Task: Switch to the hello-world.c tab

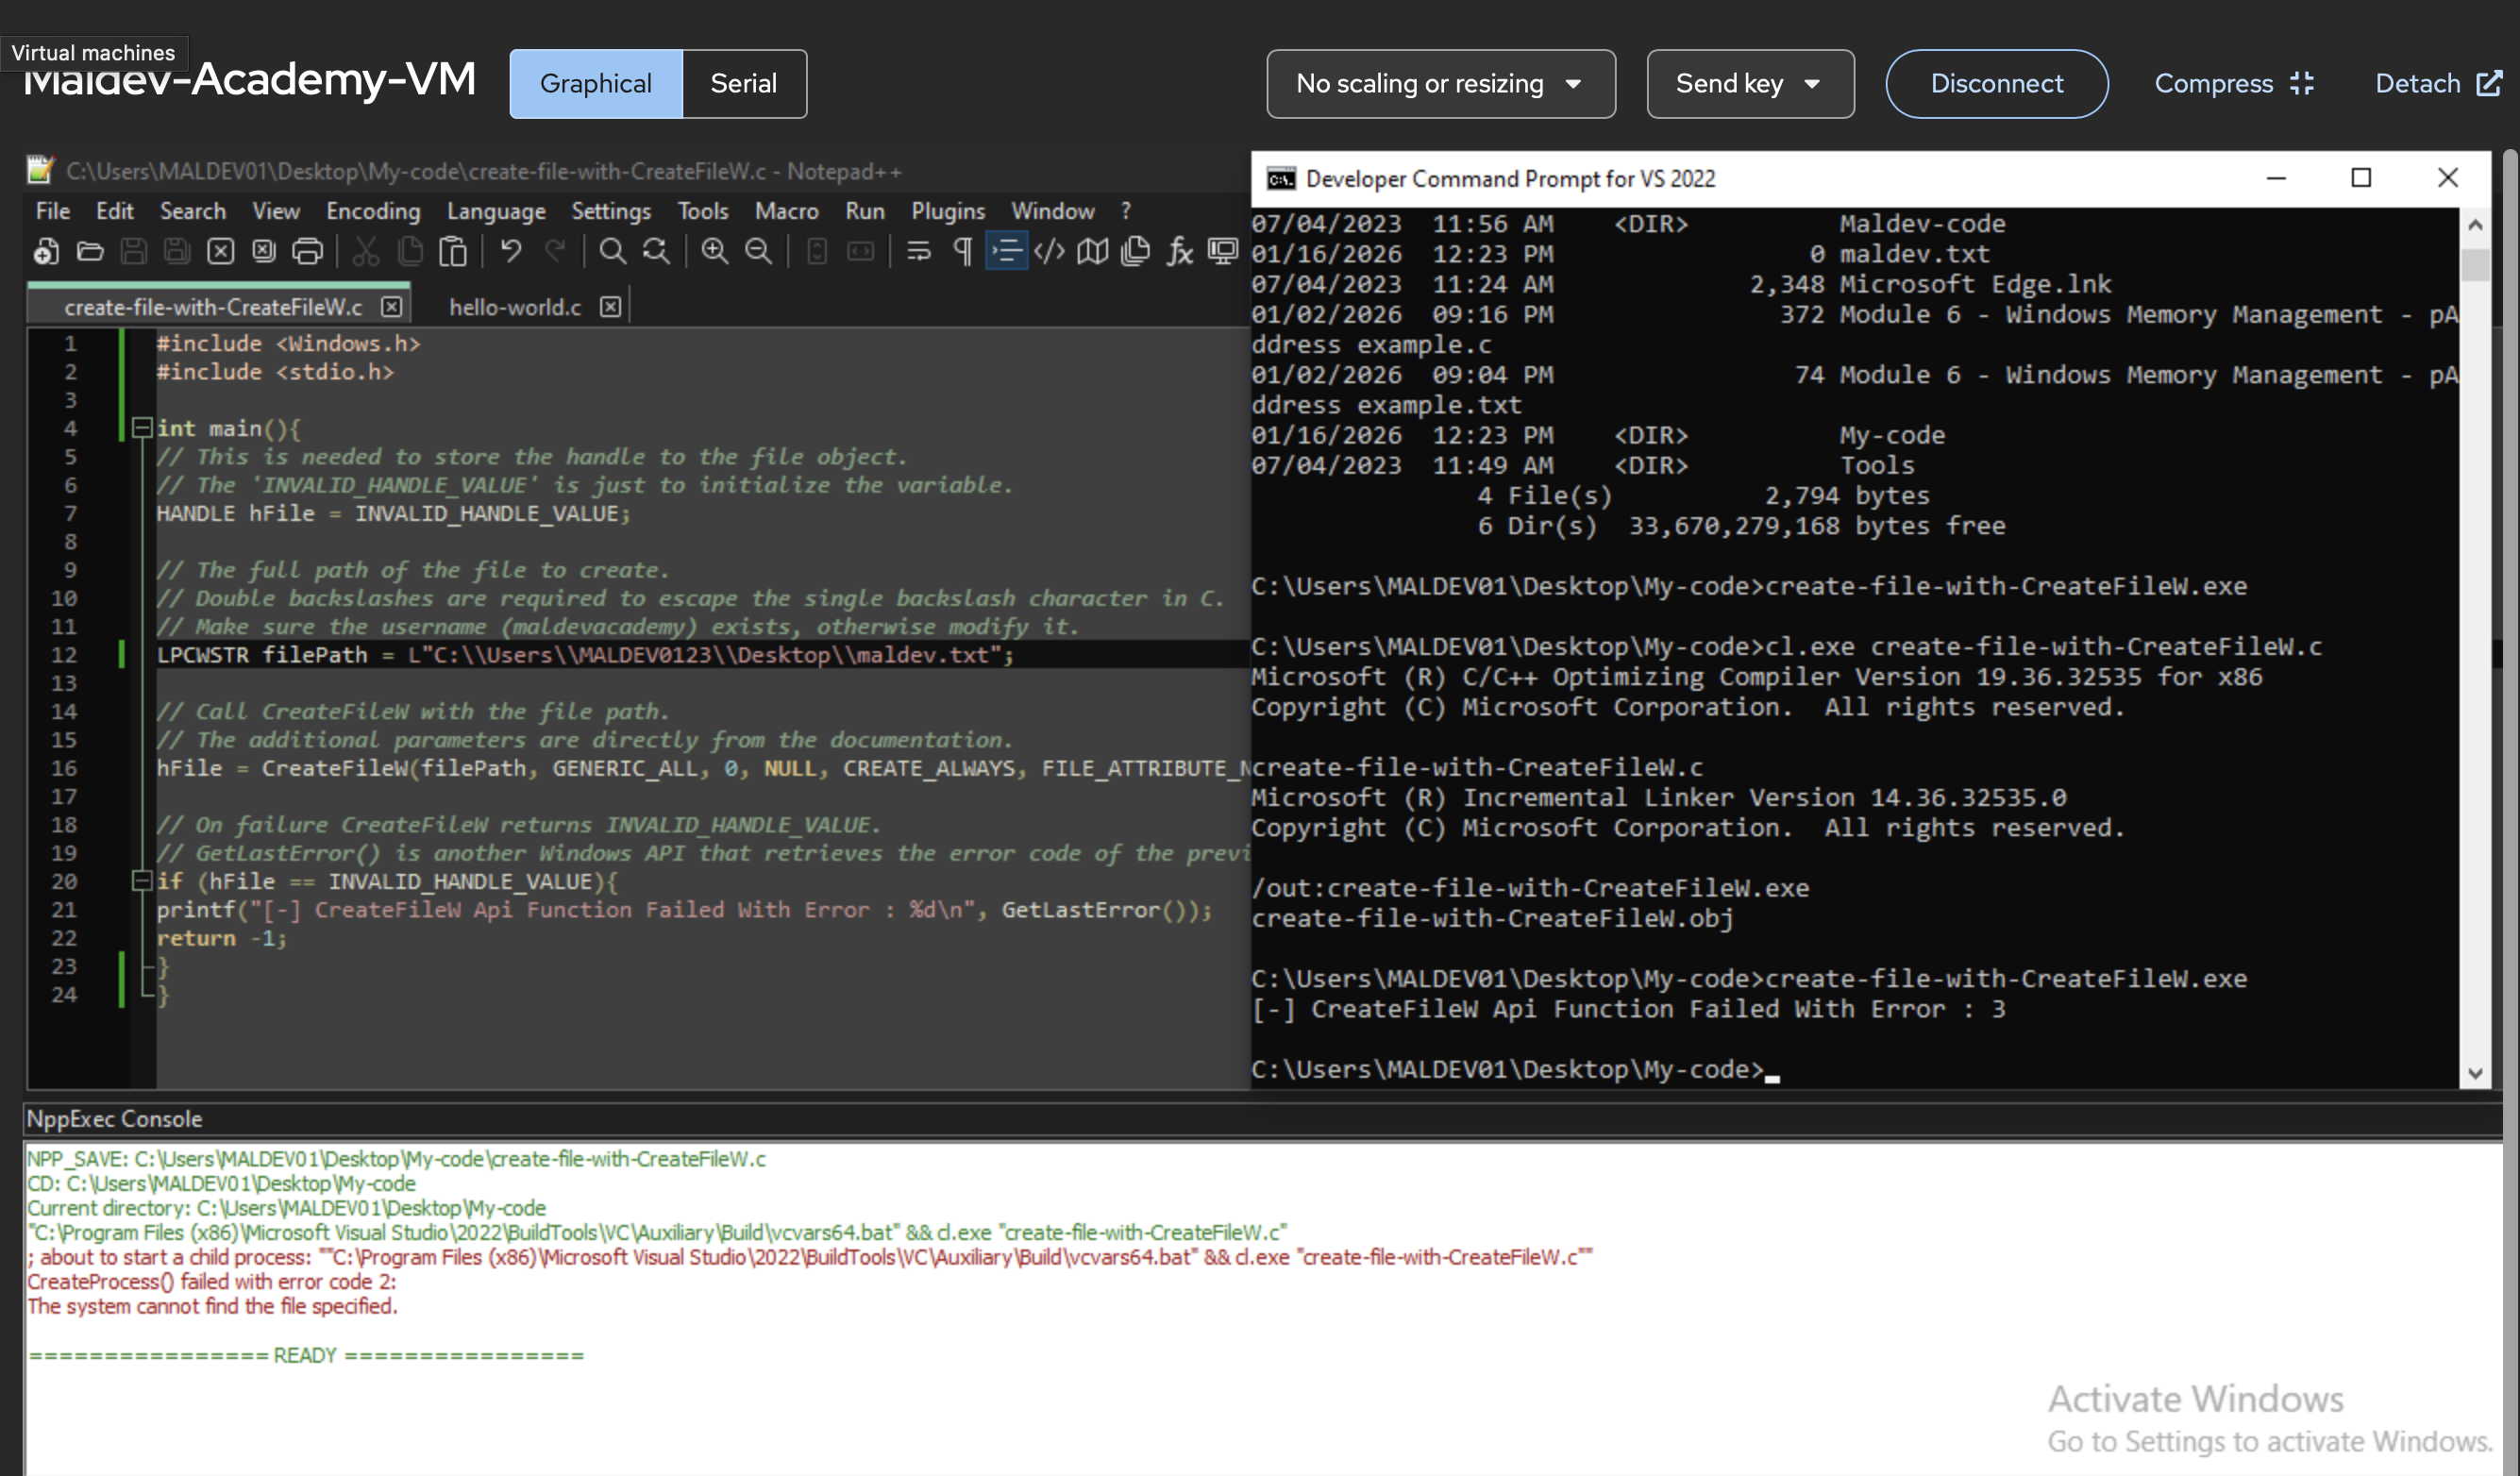Action: (514, 307)
